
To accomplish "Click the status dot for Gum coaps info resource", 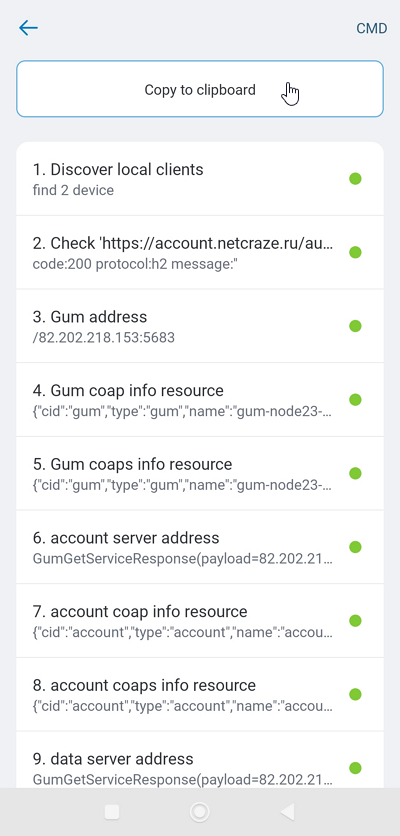I will coord(355,473).
